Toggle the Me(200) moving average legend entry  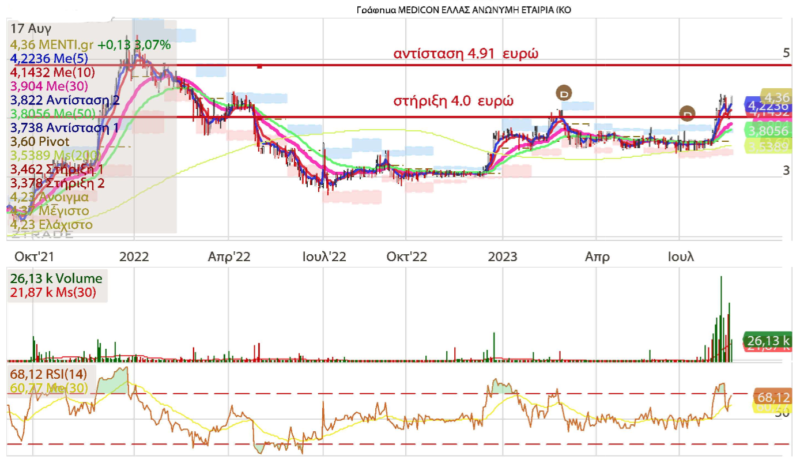[53, 156]
